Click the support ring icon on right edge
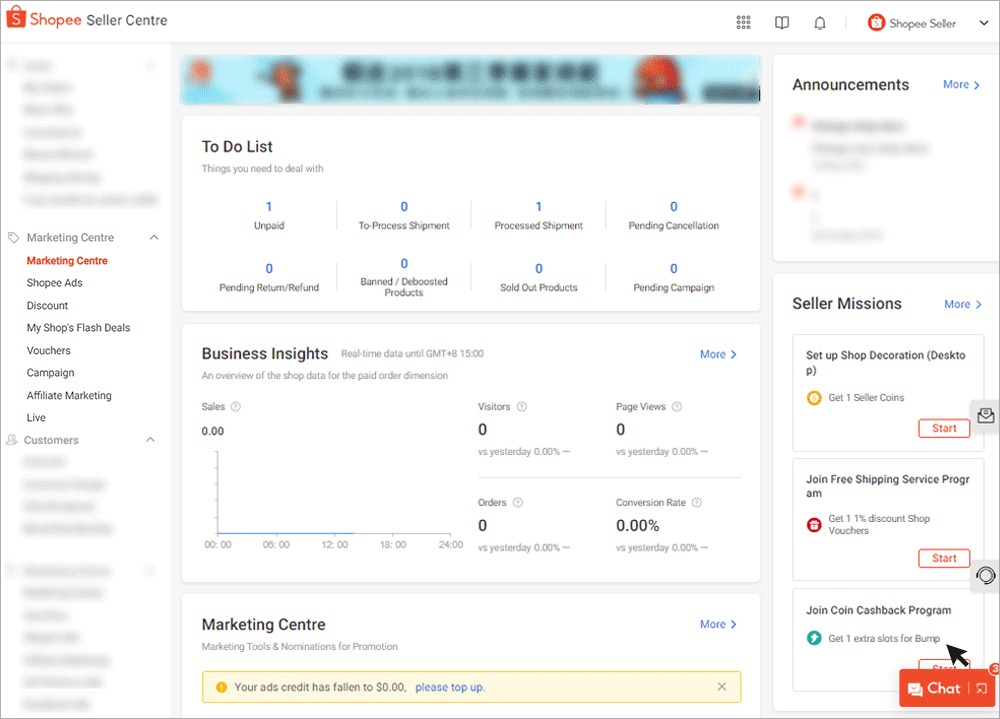Image resolution: width=1000 pixels, height=719 pixels. [986, 575]
